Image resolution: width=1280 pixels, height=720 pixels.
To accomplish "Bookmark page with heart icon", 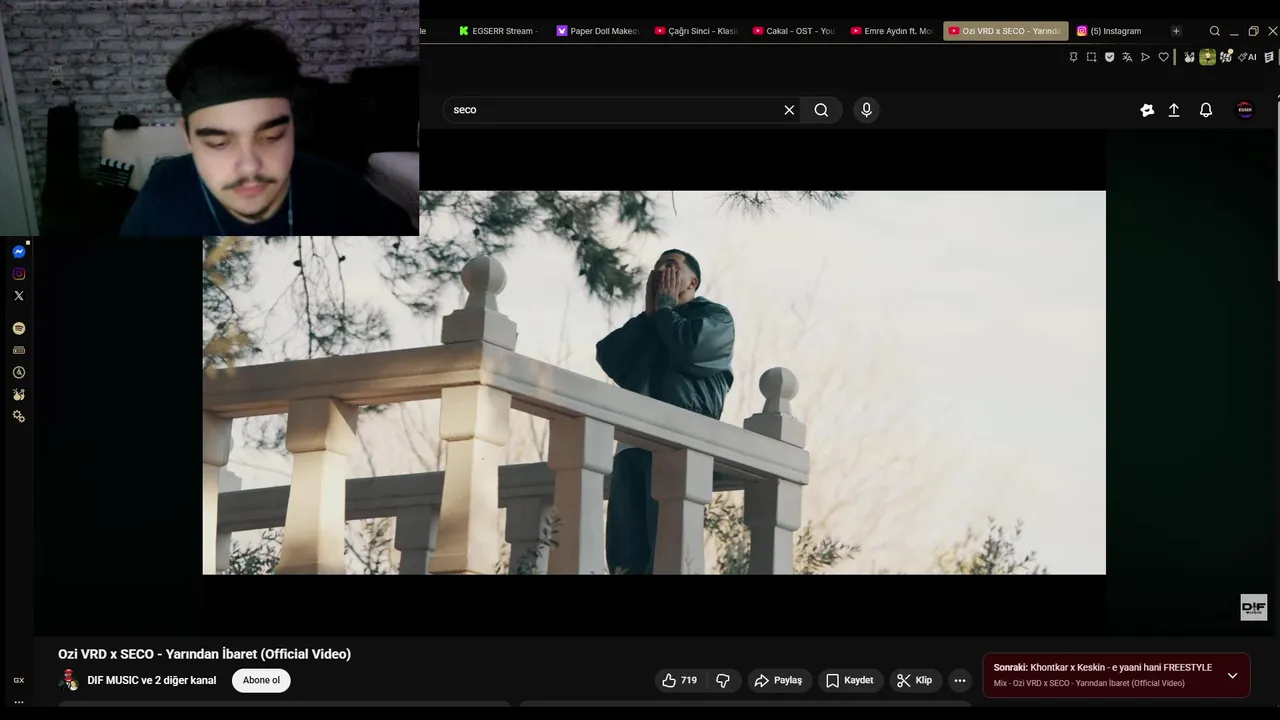I will click(1163, 57).
